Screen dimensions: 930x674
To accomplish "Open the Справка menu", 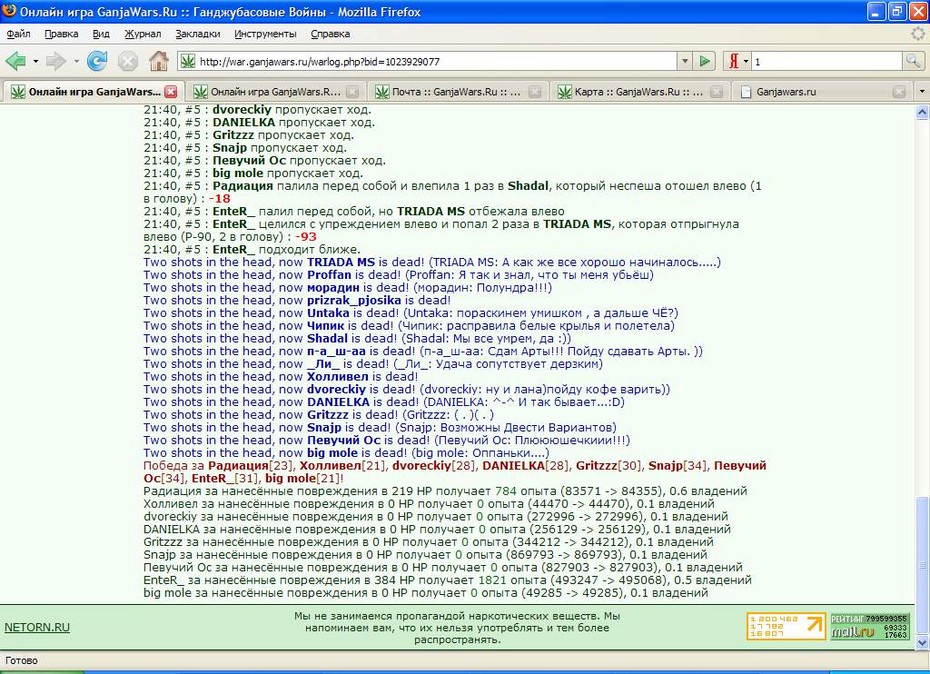I will [330, 34].
